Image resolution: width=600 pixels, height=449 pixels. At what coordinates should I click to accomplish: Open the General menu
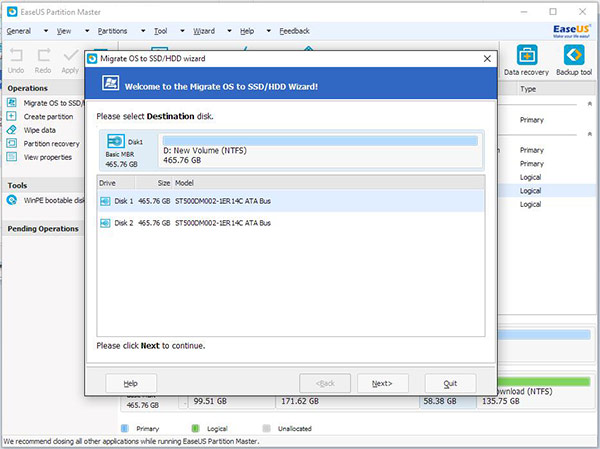pyautogui.click(x=19, y=31)
